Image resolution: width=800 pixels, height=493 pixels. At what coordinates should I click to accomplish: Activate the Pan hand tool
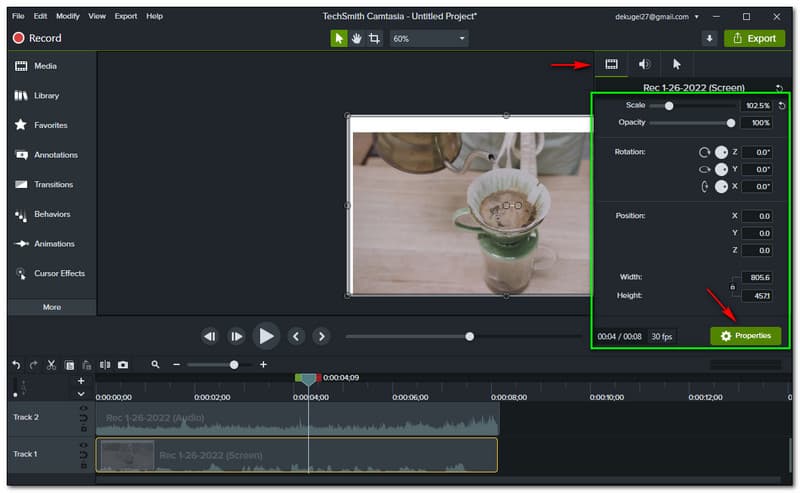point(356,38)
